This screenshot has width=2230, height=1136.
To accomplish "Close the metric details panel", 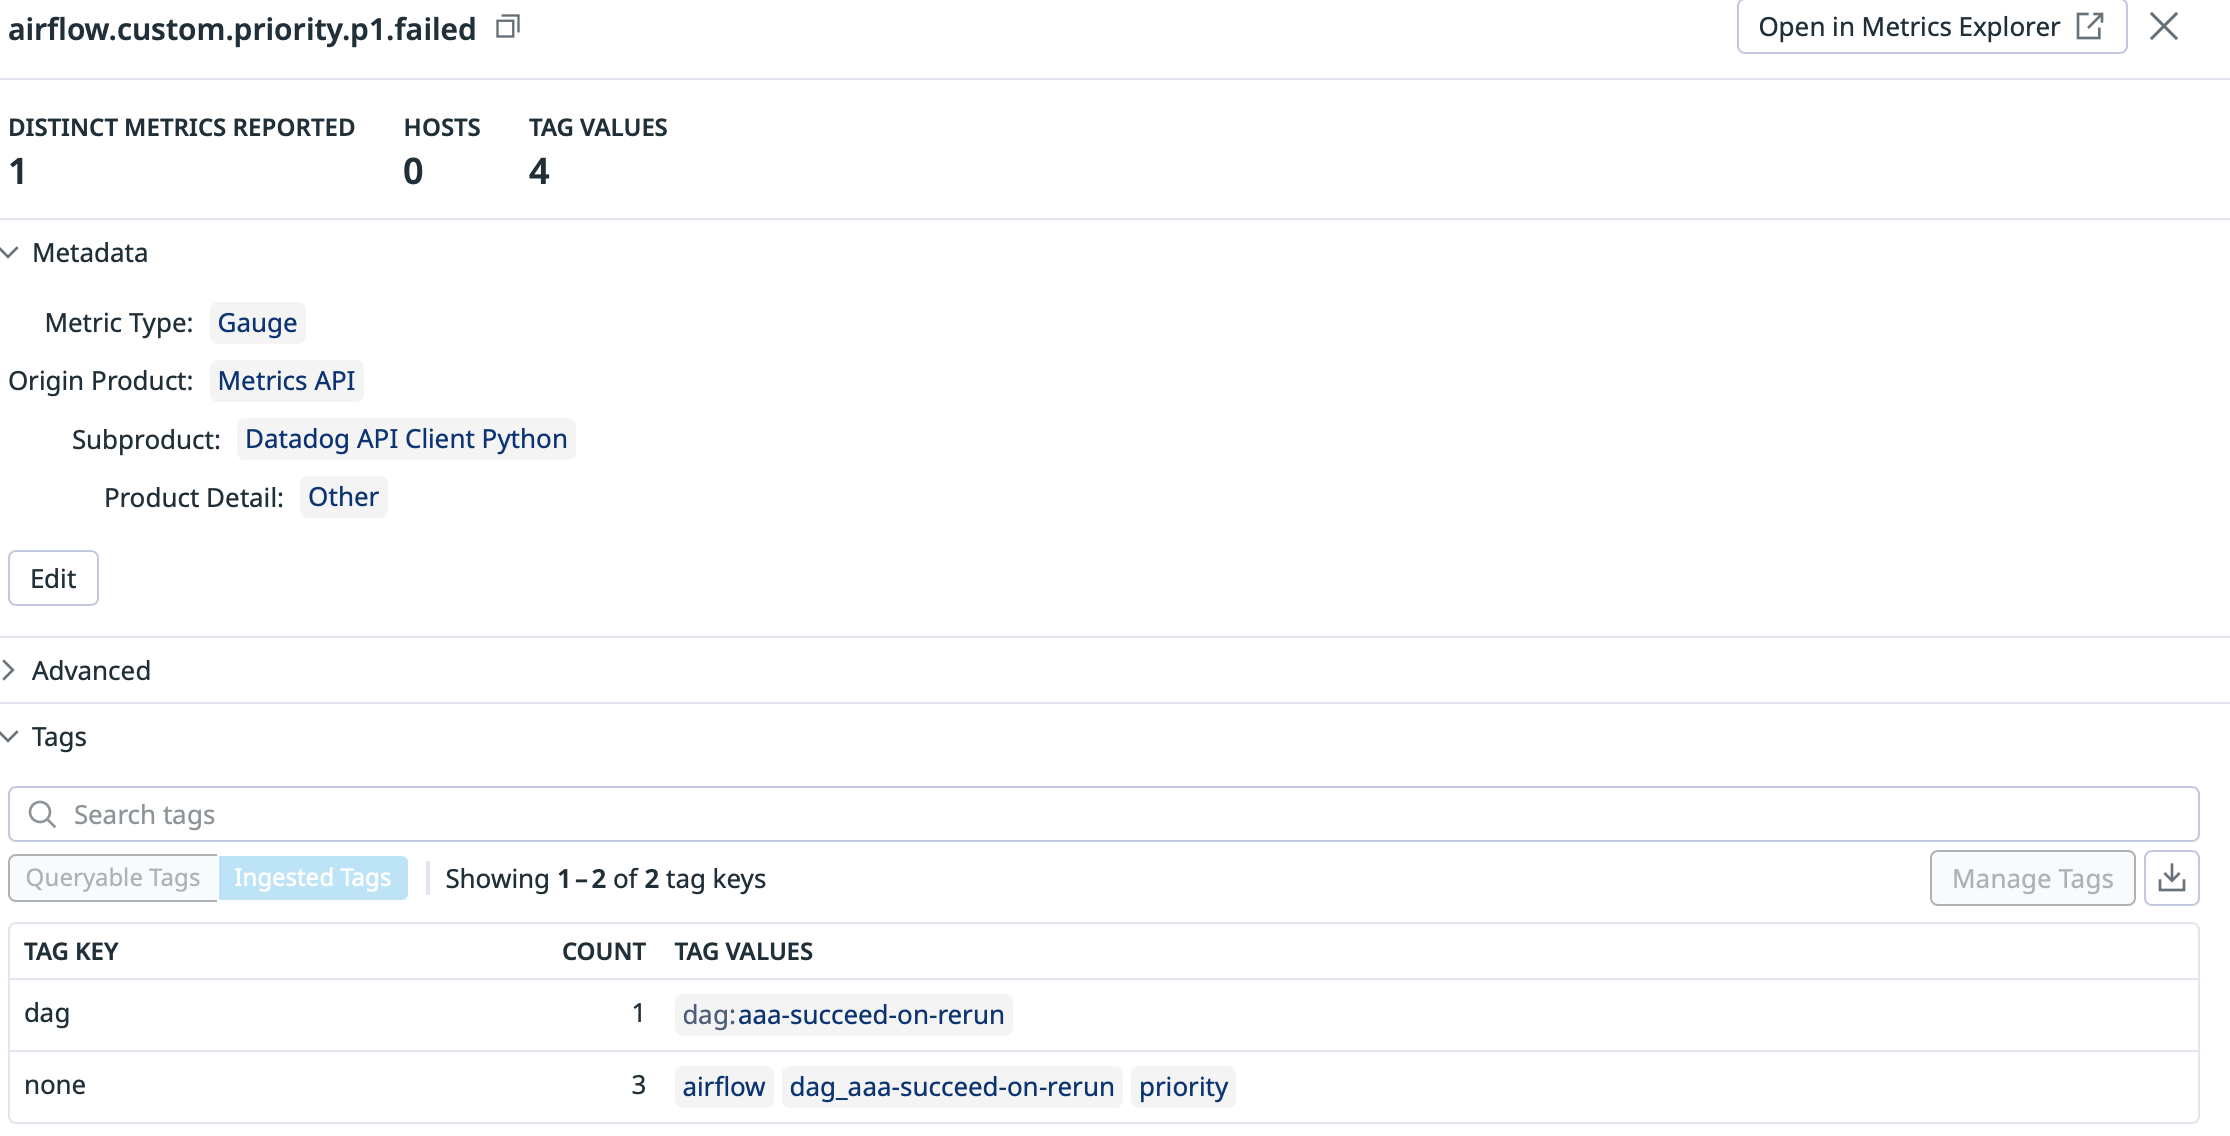I will pyautogui.click(x=2163, y=27).
